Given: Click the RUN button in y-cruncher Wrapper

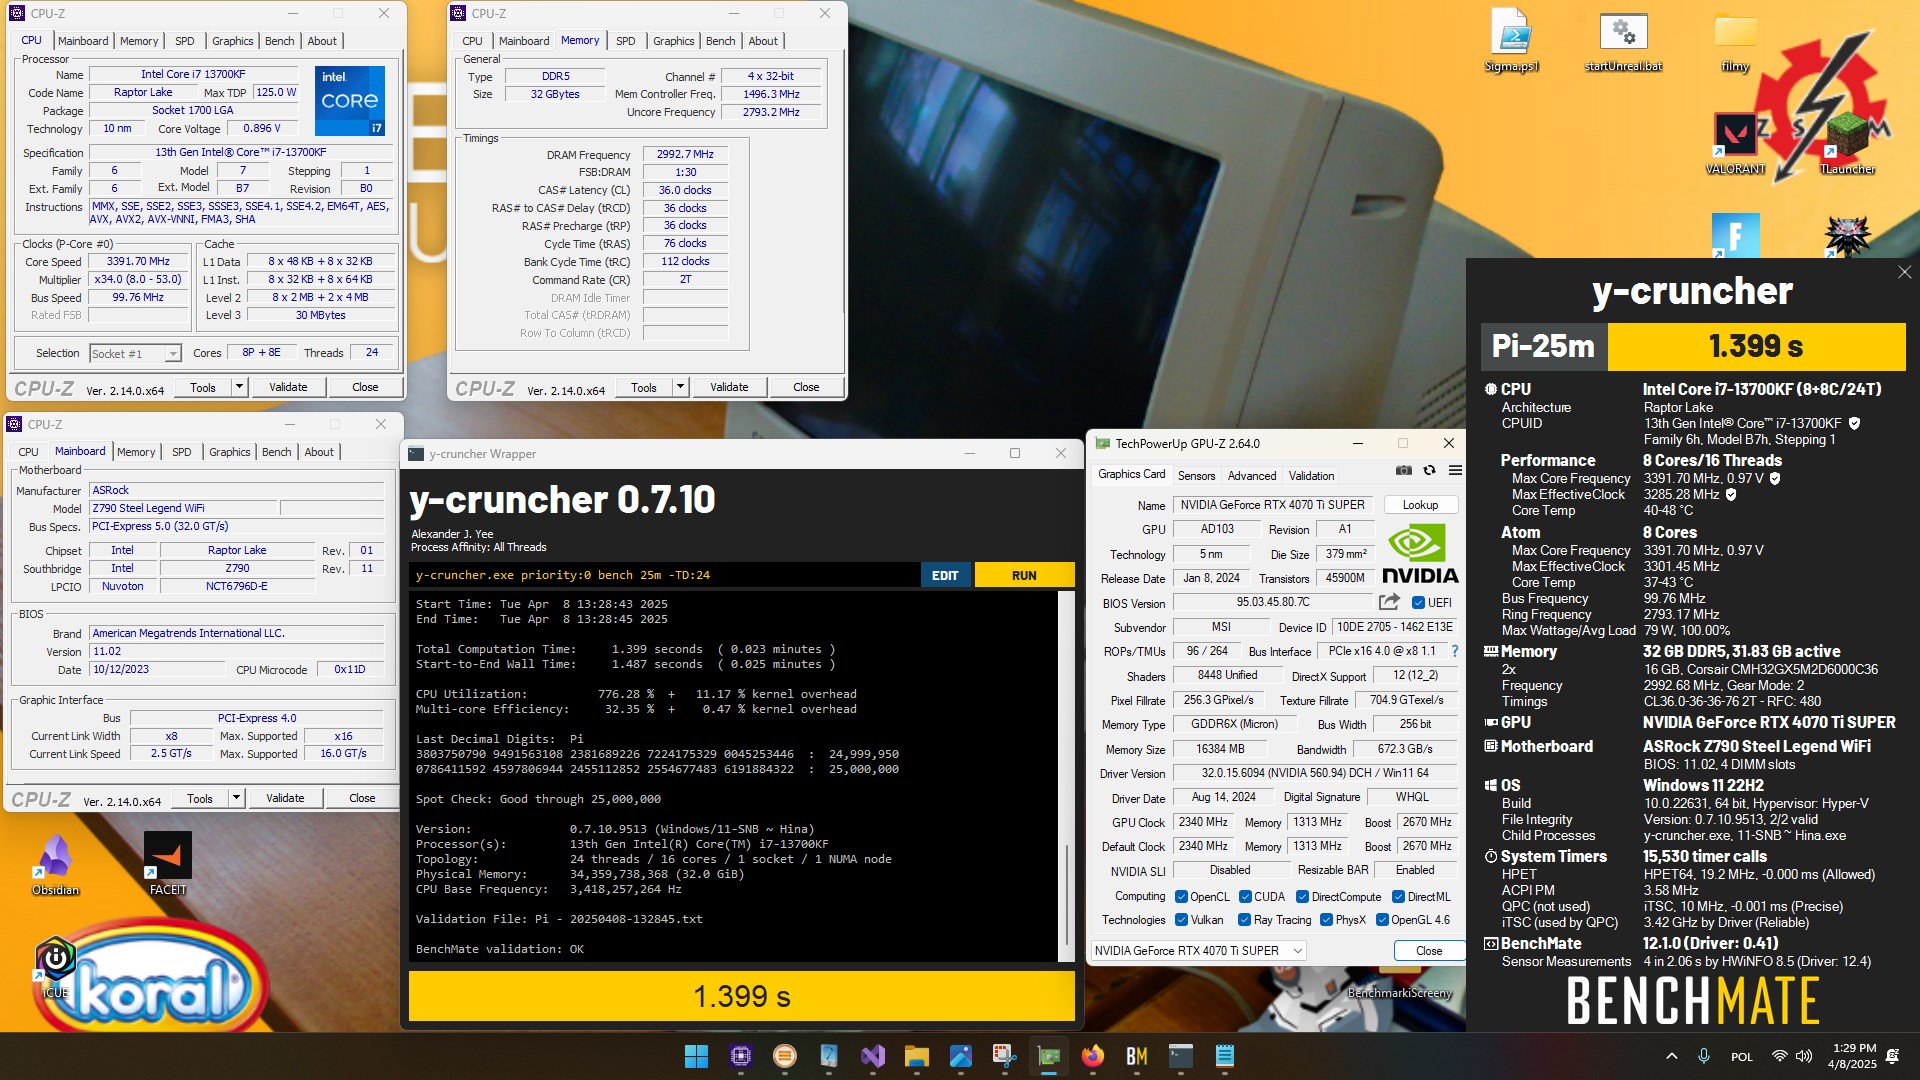Looking at the screenshot, I should [x=1024, y=575].
